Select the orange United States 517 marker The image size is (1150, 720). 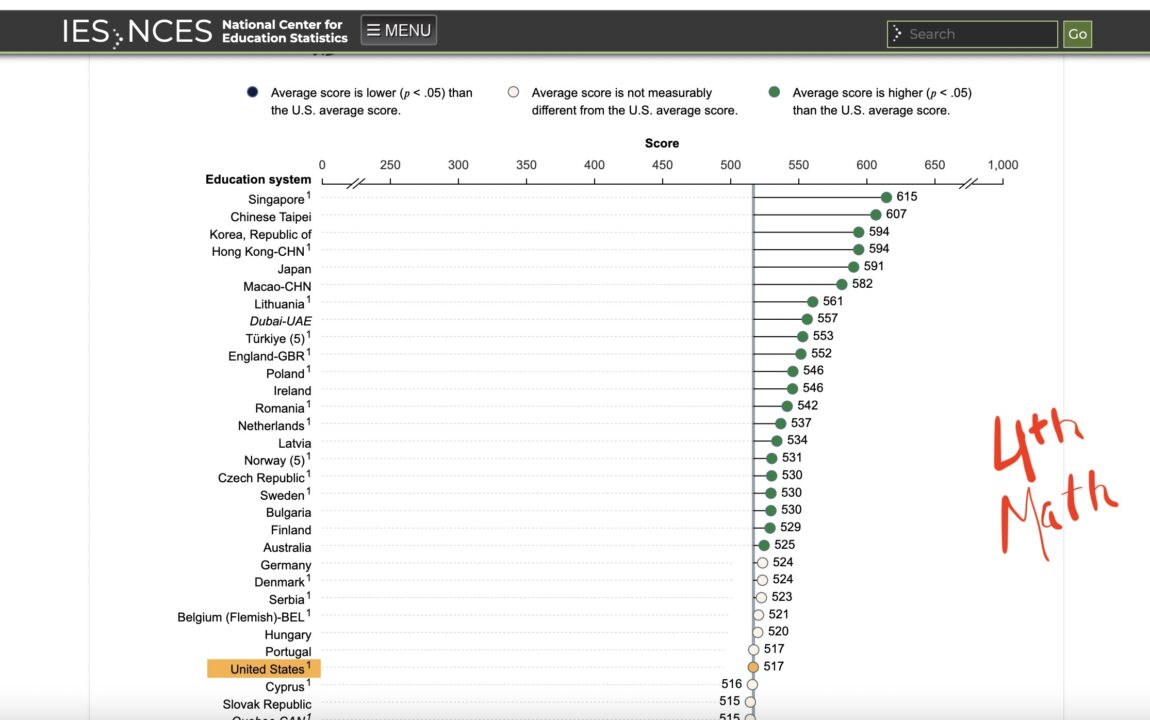click(753, 666)
